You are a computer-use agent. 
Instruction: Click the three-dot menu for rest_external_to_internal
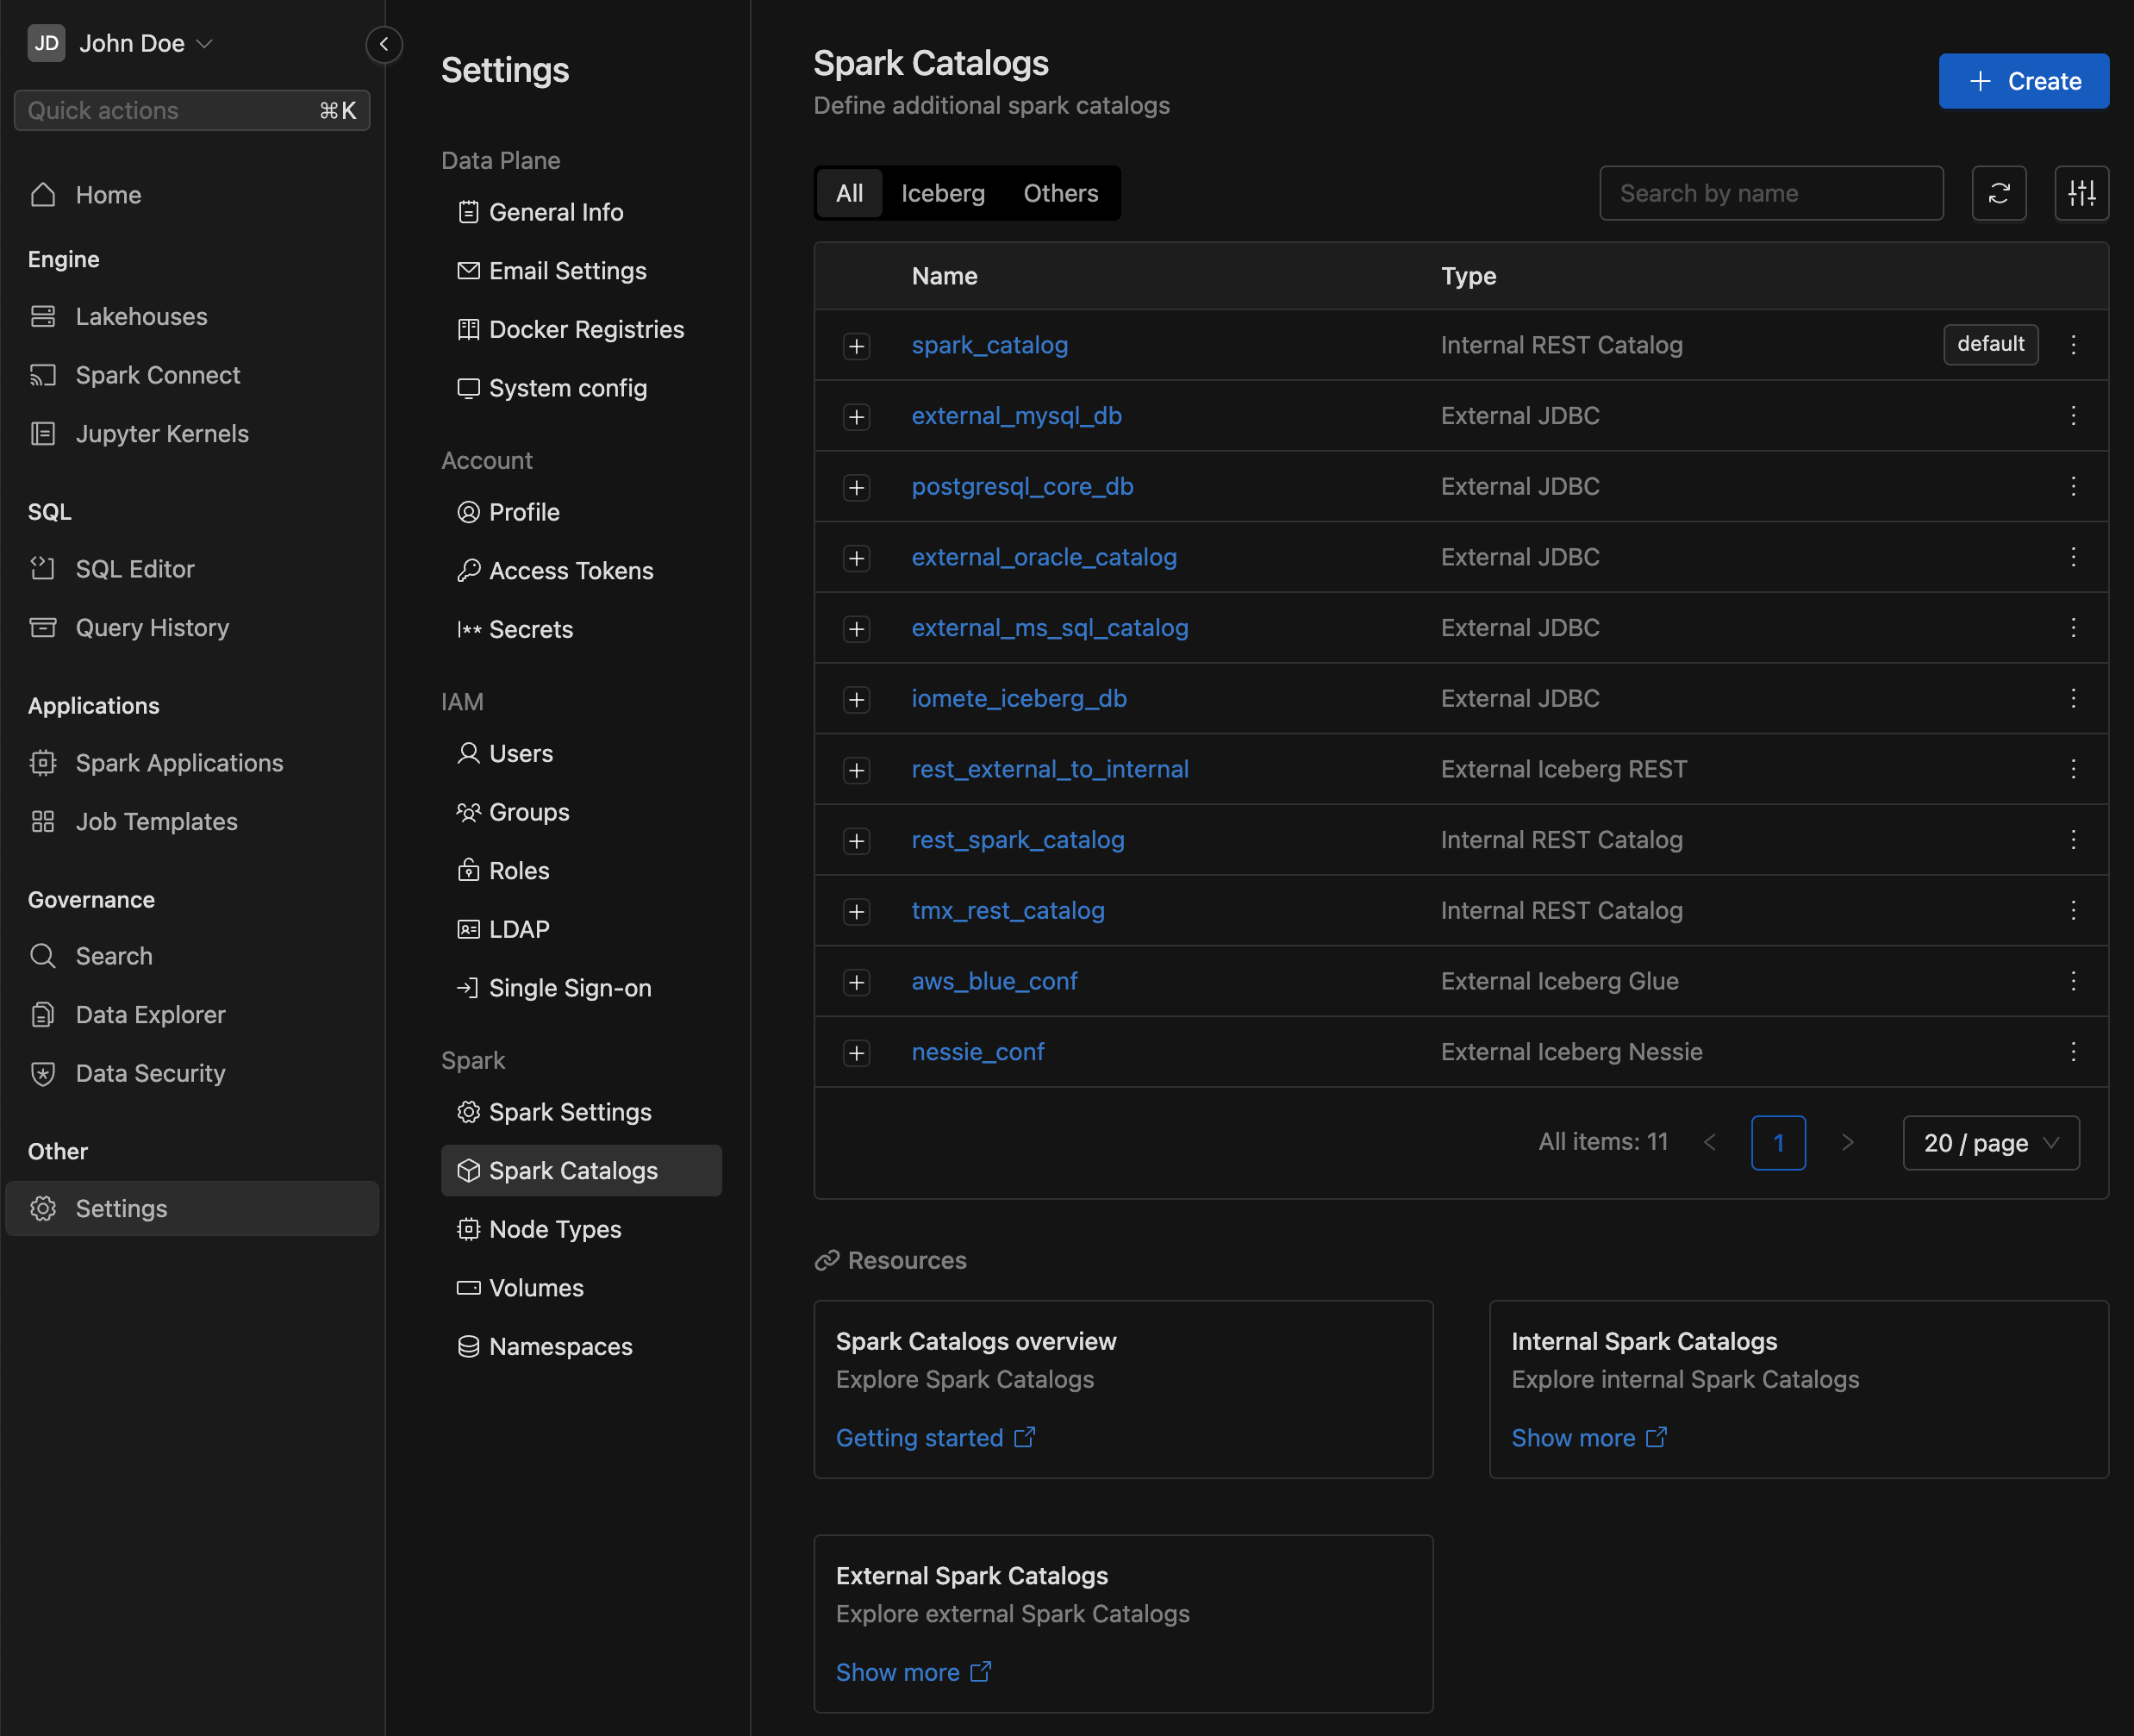point(2074,769)
